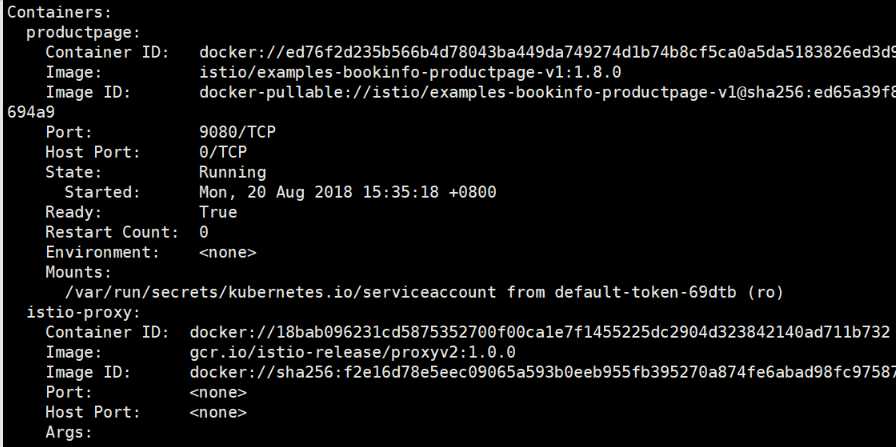Click the Mounts: label

tap(78, 273)
